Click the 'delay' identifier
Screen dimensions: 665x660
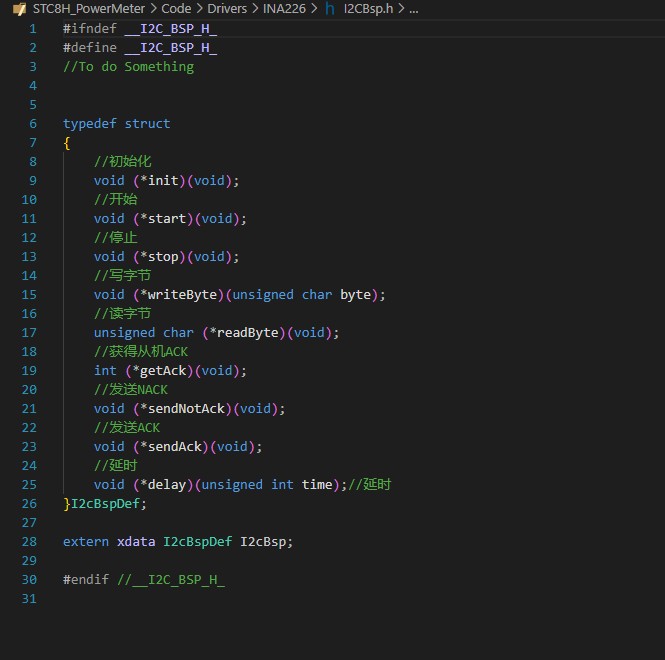point(167,485)
